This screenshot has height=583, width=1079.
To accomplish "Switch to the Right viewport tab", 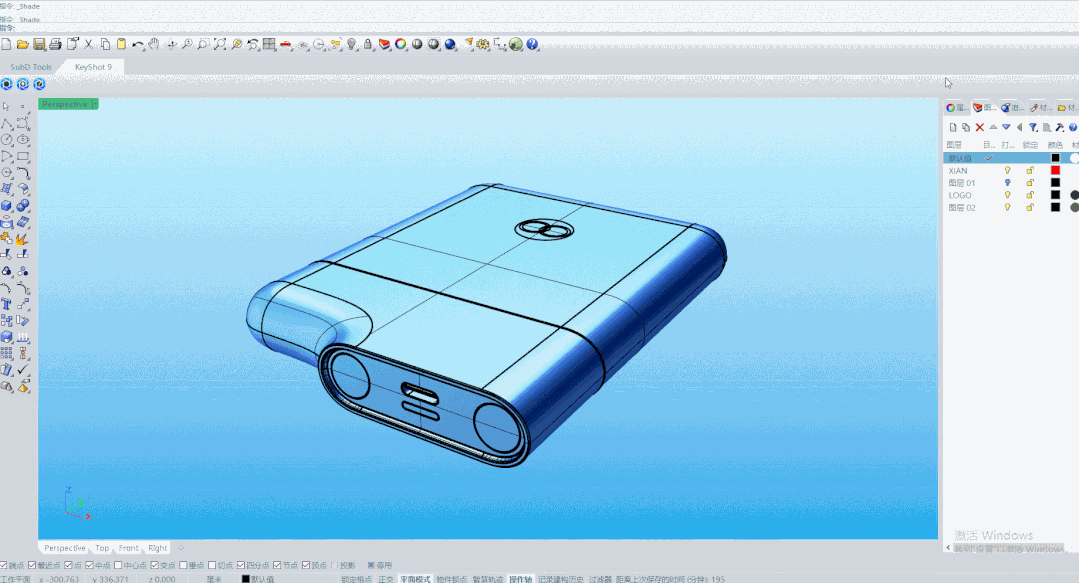I will [158, 548].
